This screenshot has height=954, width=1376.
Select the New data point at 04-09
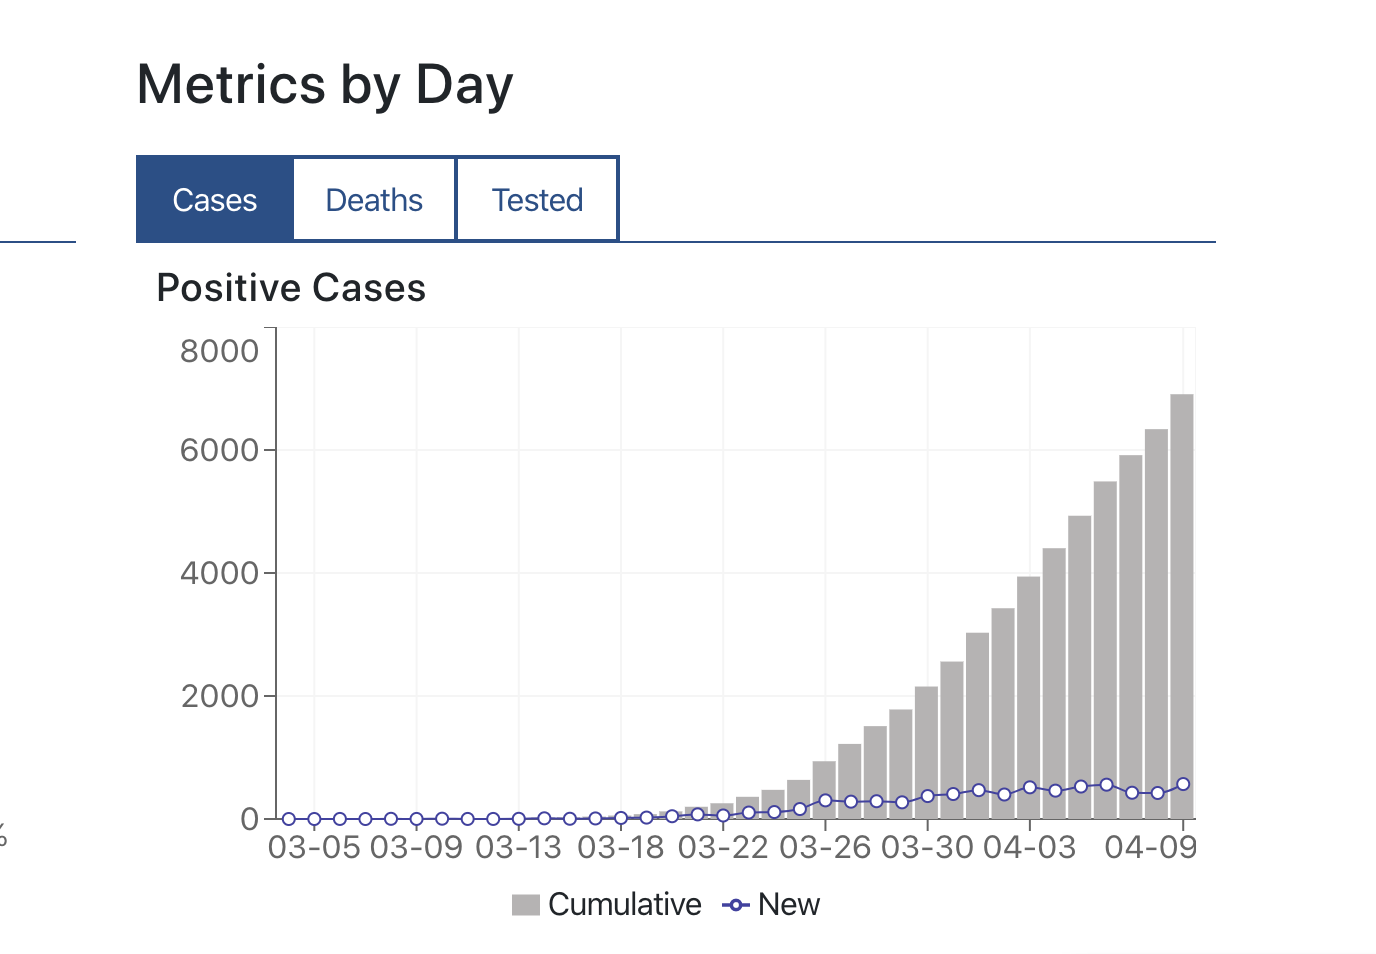click(1183, 784)
